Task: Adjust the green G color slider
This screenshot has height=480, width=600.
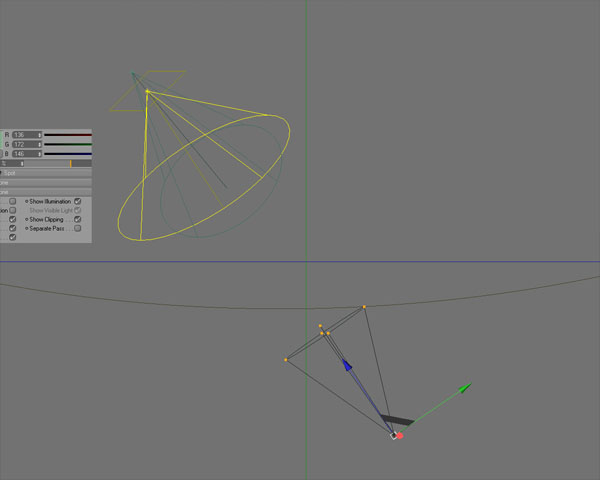Action: pos(68,144)
